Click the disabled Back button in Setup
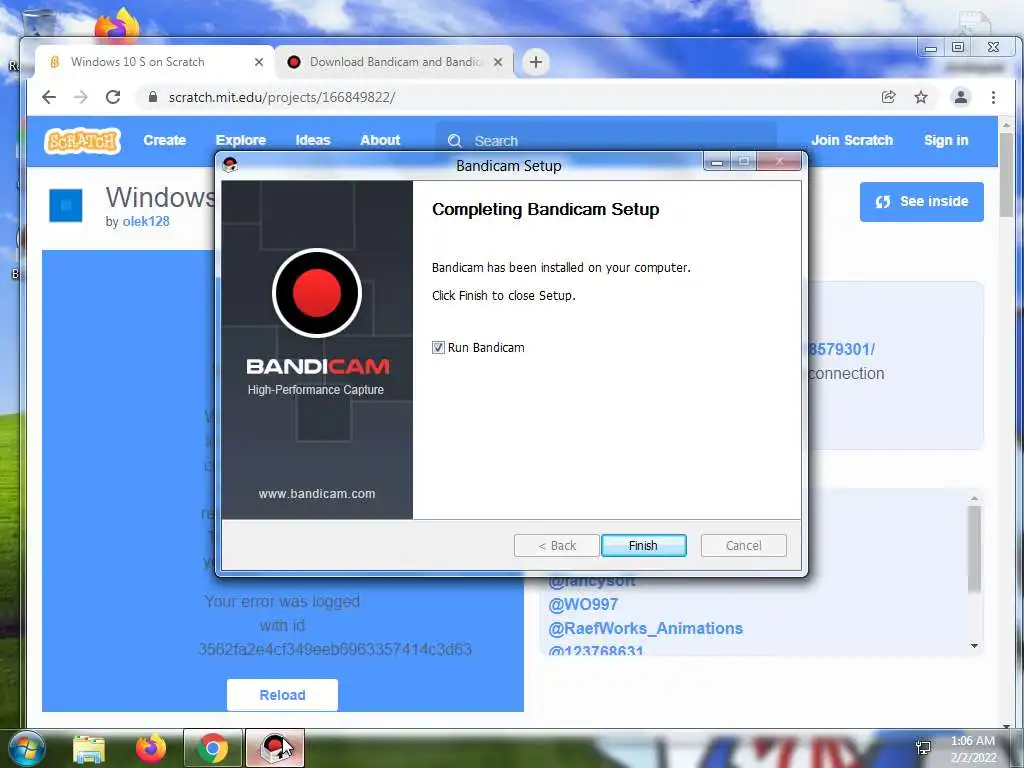 pos(556,545)
